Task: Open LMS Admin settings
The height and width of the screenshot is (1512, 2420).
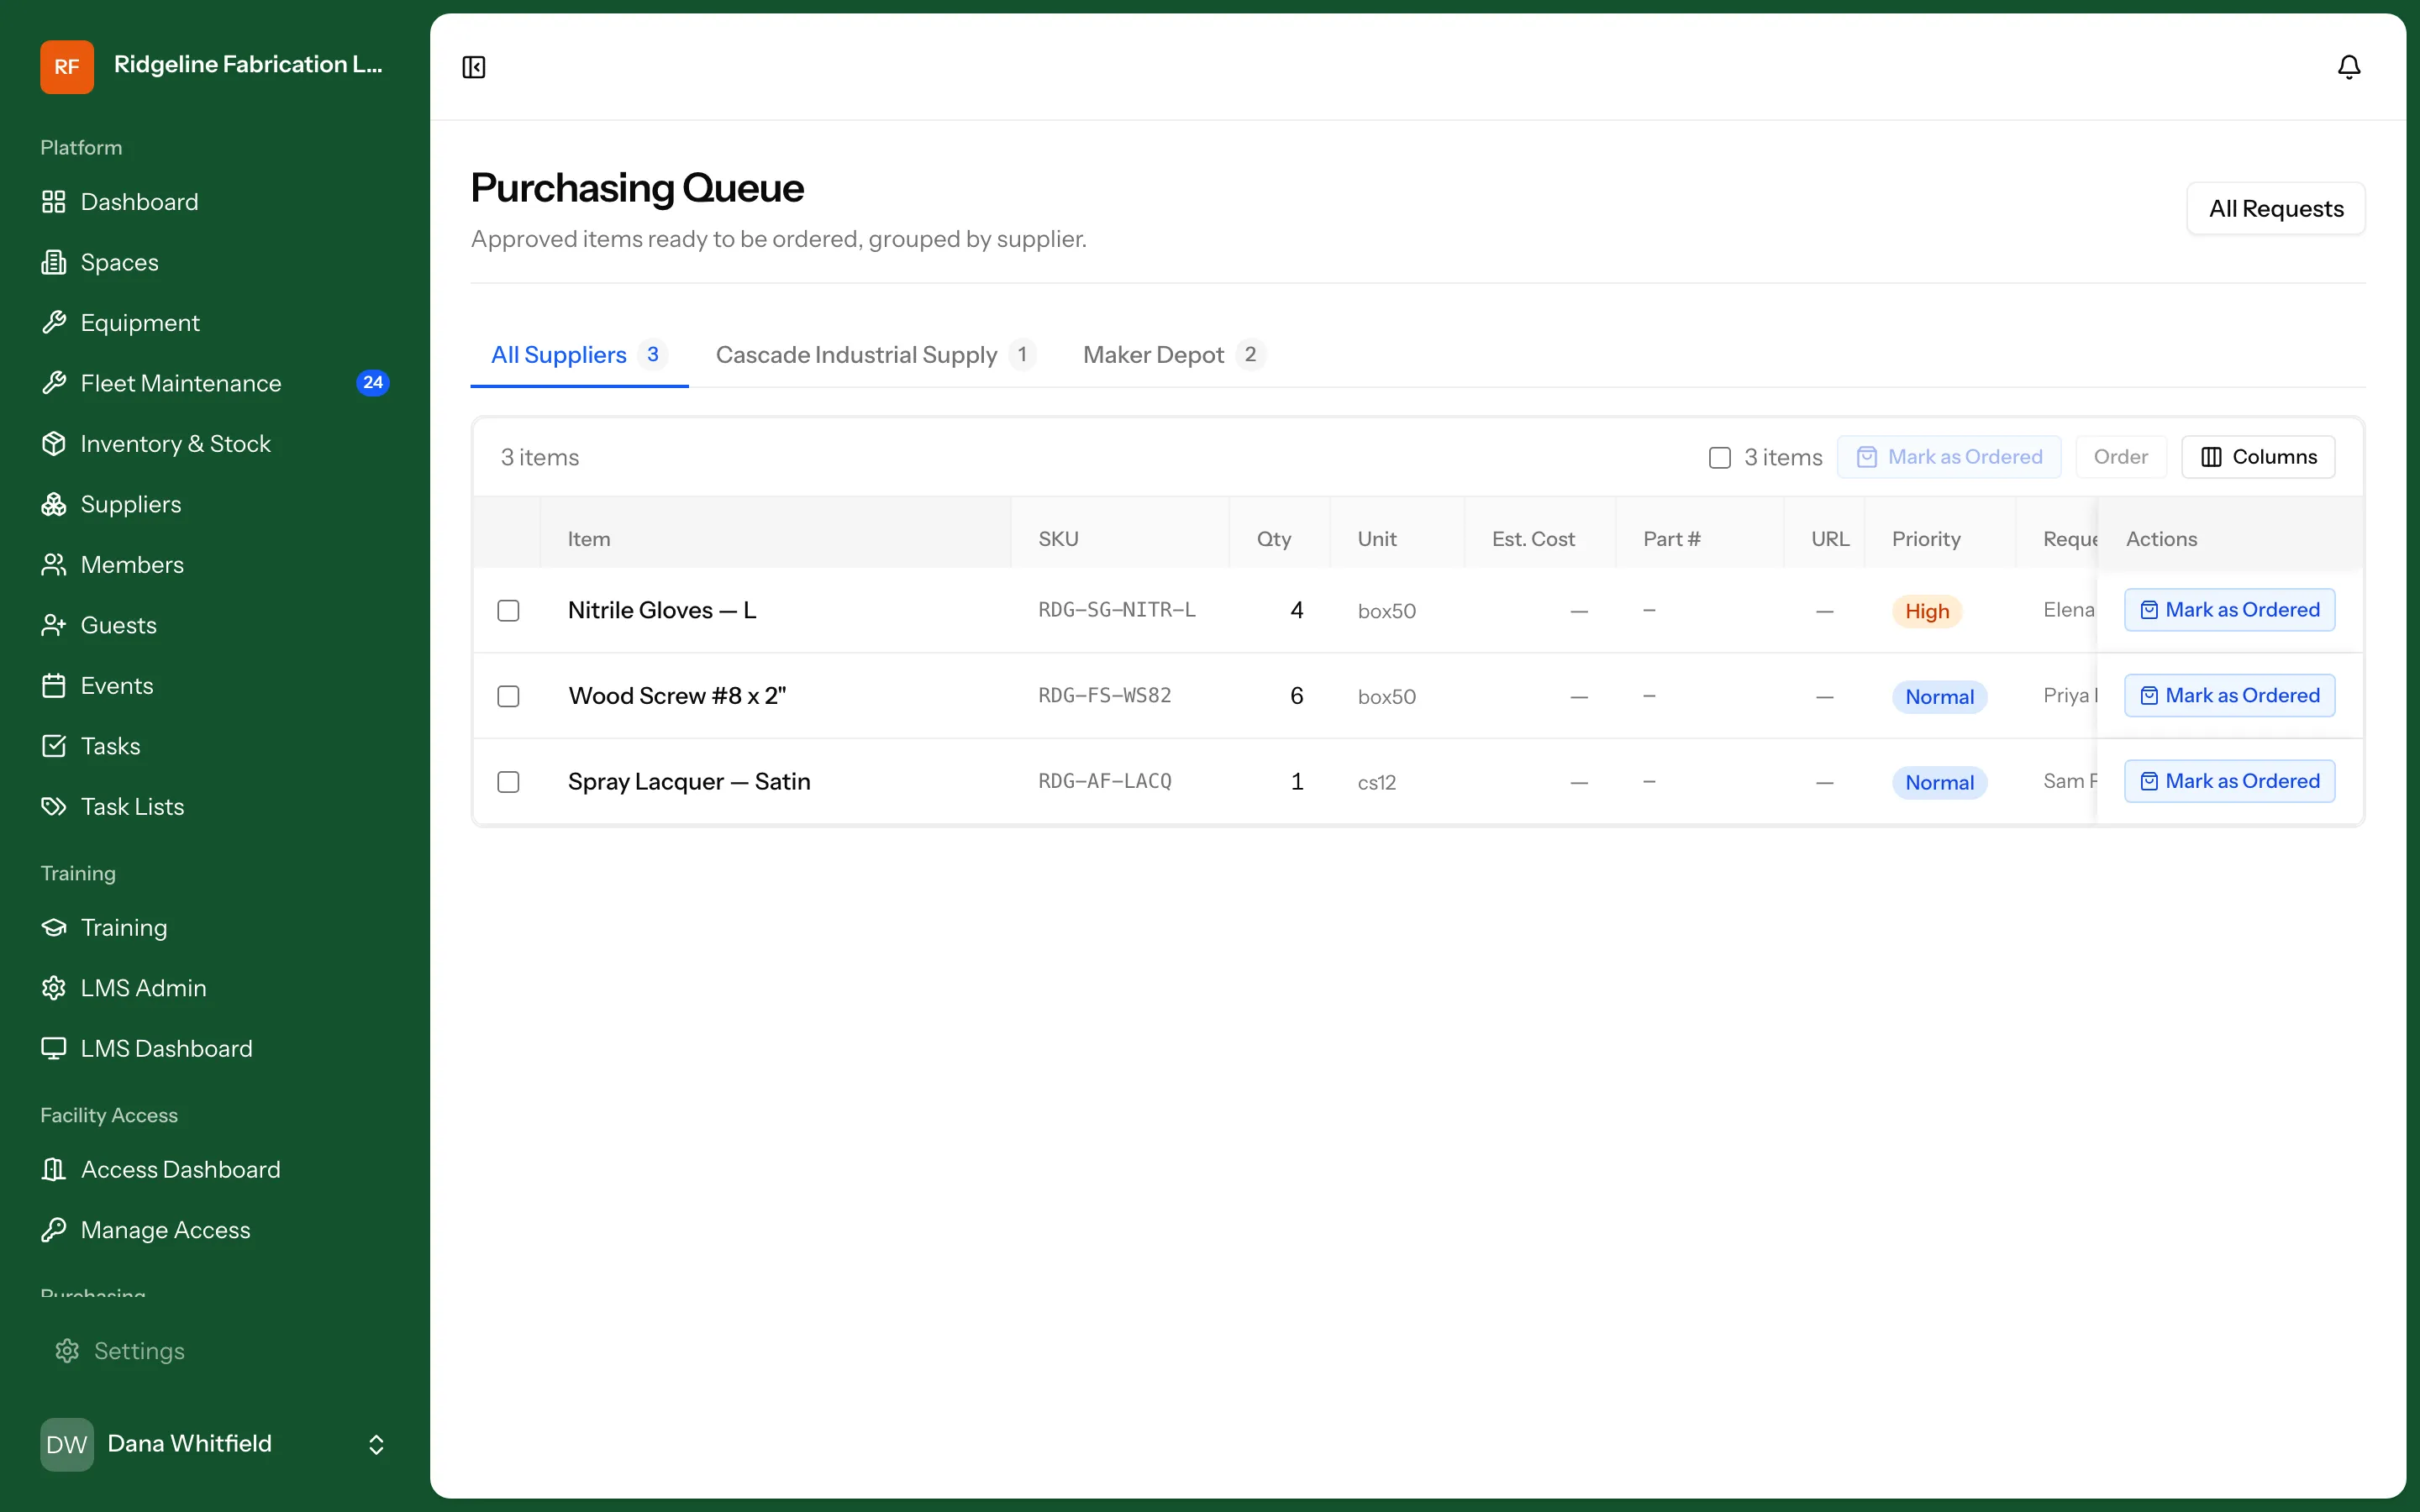Action: (215, 988)
